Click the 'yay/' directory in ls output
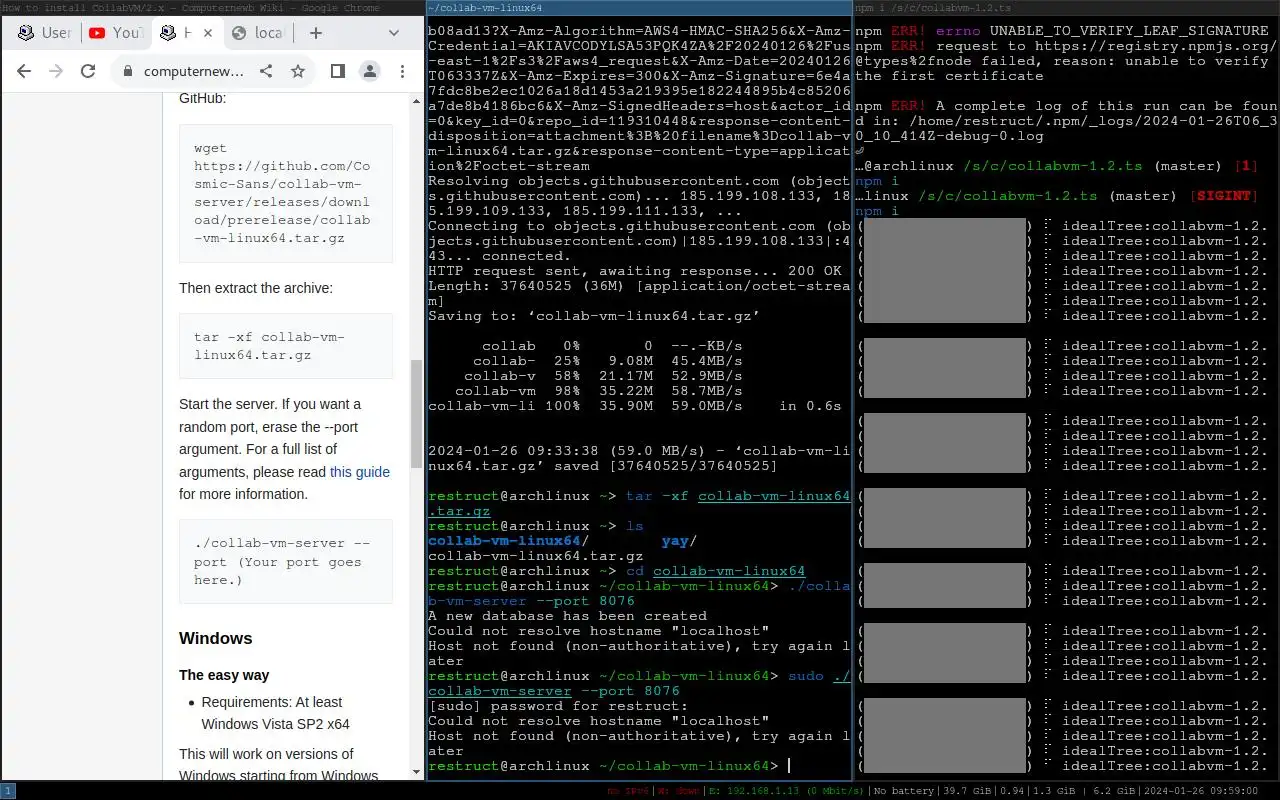Image resolution: width=1280 pixels, height=800 pixels. click(679, 541)
